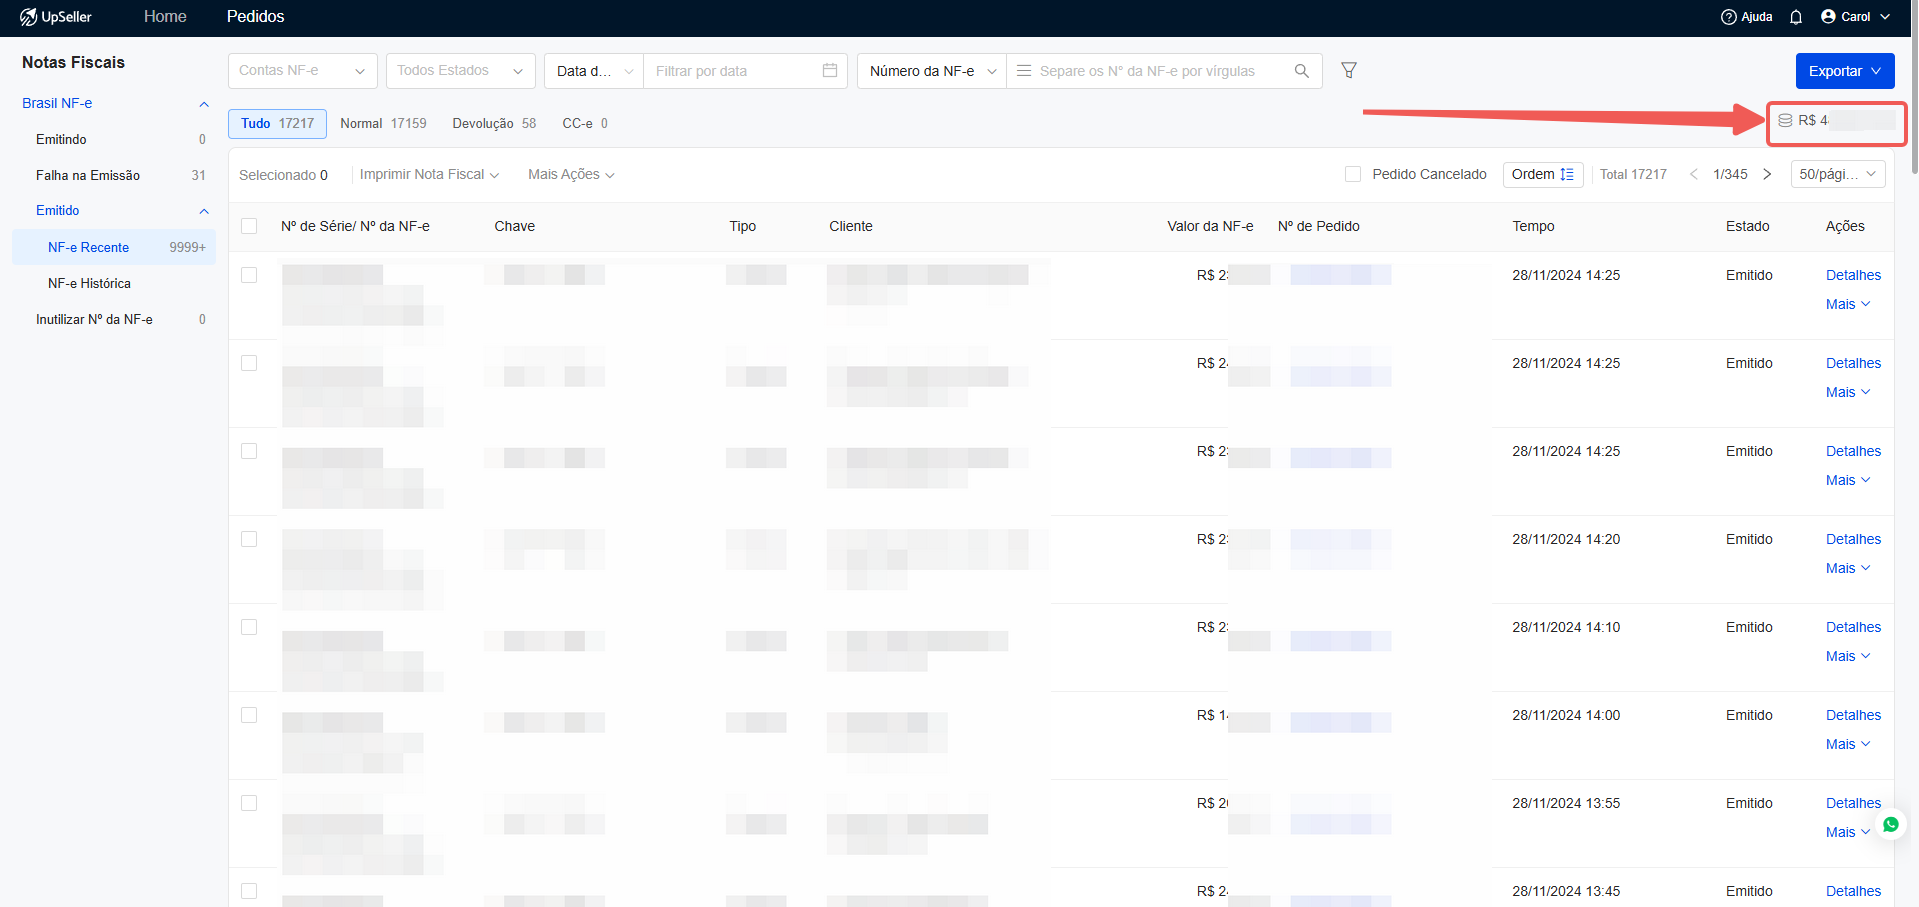
Task: Open the WhatsApp chat bubble
Action: coord(1890,825)
